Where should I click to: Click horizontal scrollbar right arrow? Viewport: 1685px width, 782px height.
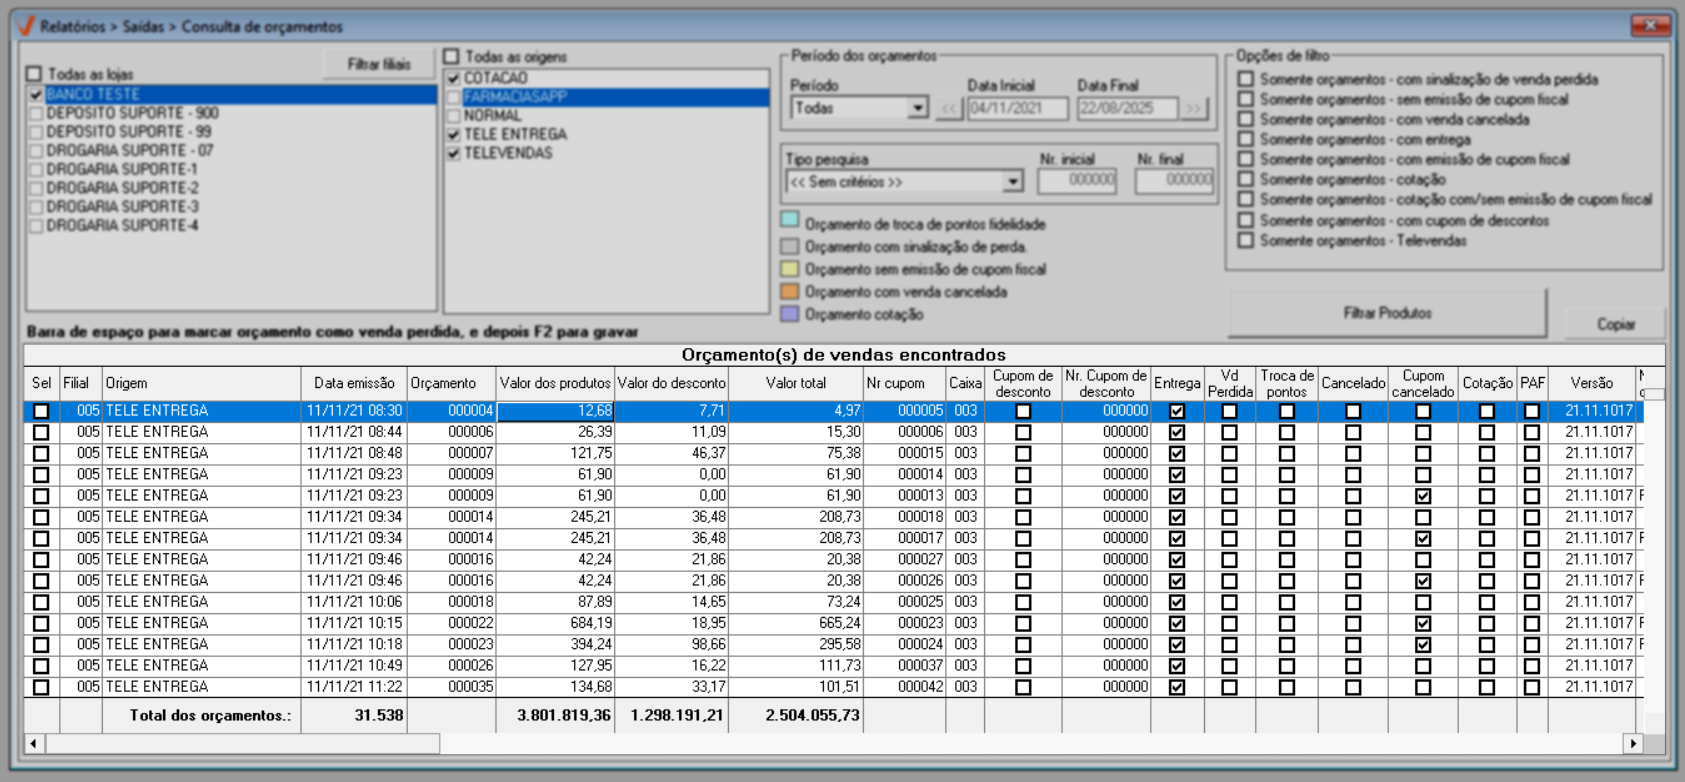[x=1633, y=743]
